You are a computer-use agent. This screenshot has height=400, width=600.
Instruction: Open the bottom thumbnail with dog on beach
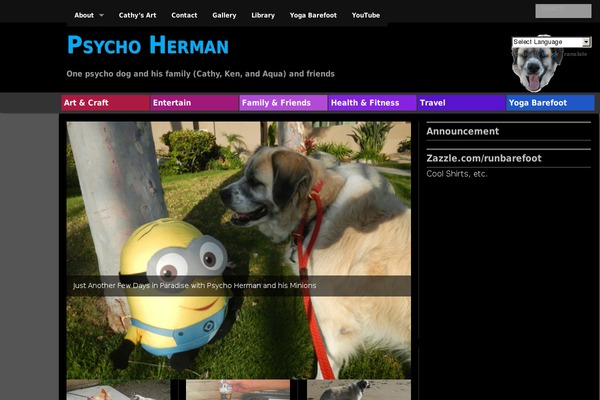pos(359,390)
